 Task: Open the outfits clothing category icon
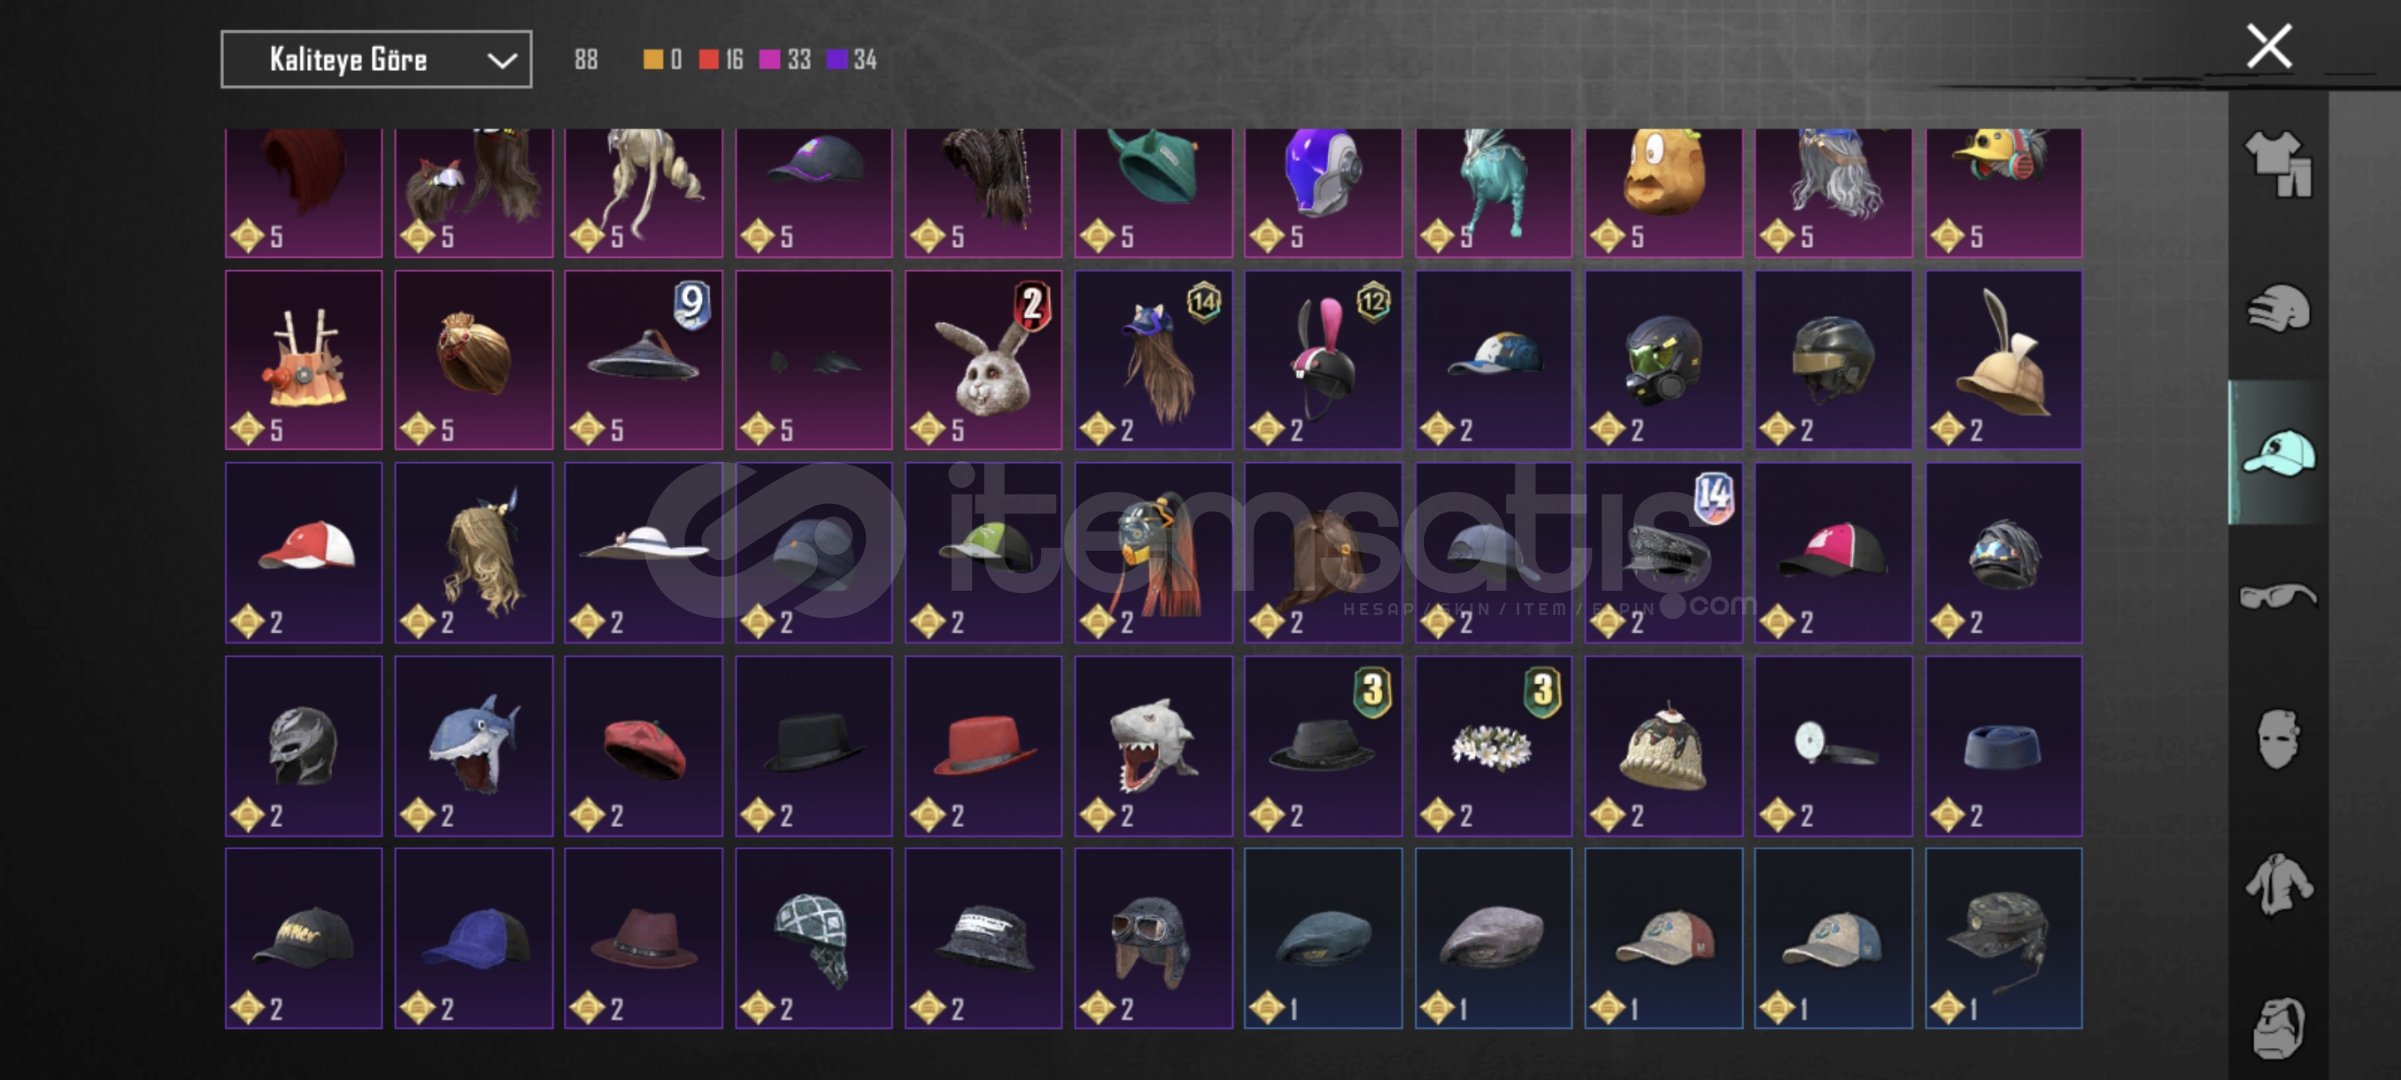(2278, 164)
